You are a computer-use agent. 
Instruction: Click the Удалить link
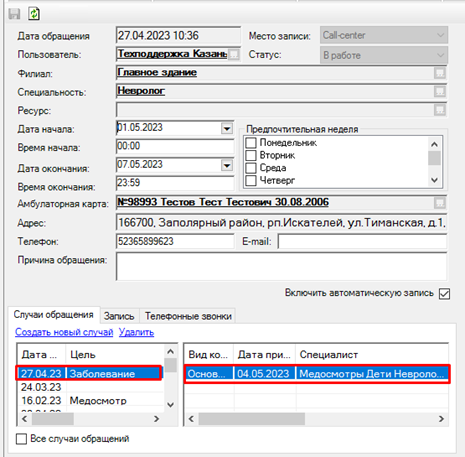[136, 332]
